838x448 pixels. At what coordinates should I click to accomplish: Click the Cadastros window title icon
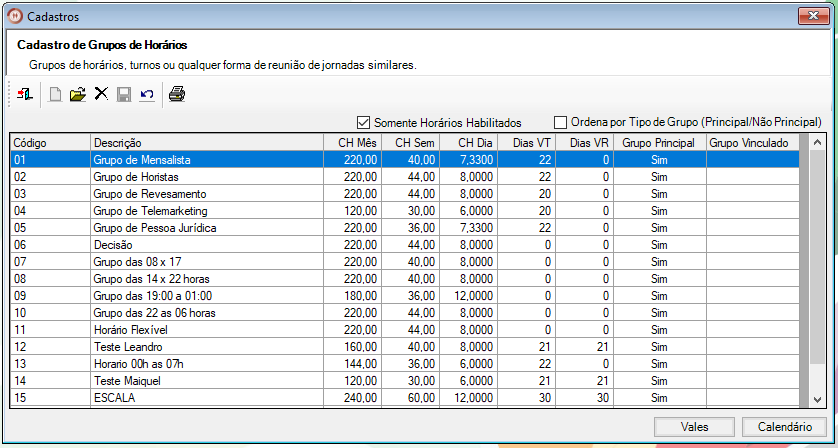pyautogui.click(x=14, y=16)
